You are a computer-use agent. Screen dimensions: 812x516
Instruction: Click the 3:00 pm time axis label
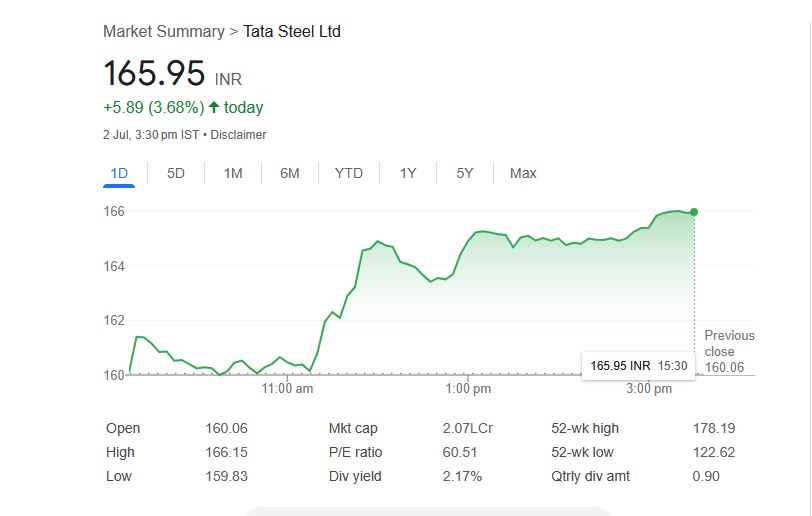click(649, 388)
